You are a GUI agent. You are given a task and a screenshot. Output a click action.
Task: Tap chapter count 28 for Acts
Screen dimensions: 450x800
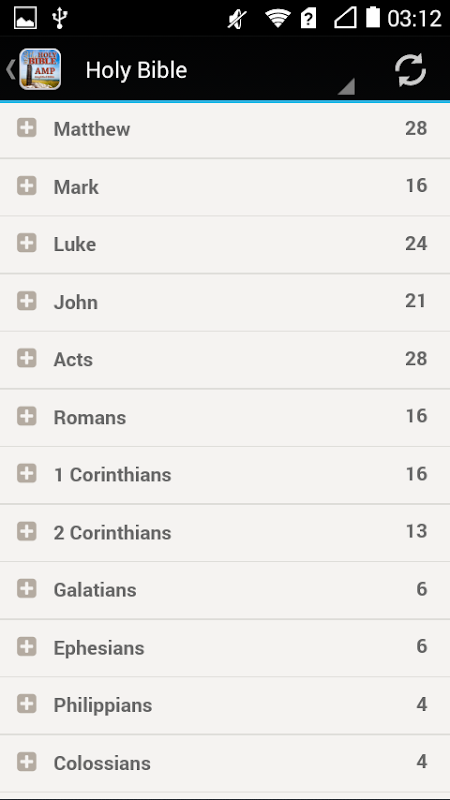point(416,359)
